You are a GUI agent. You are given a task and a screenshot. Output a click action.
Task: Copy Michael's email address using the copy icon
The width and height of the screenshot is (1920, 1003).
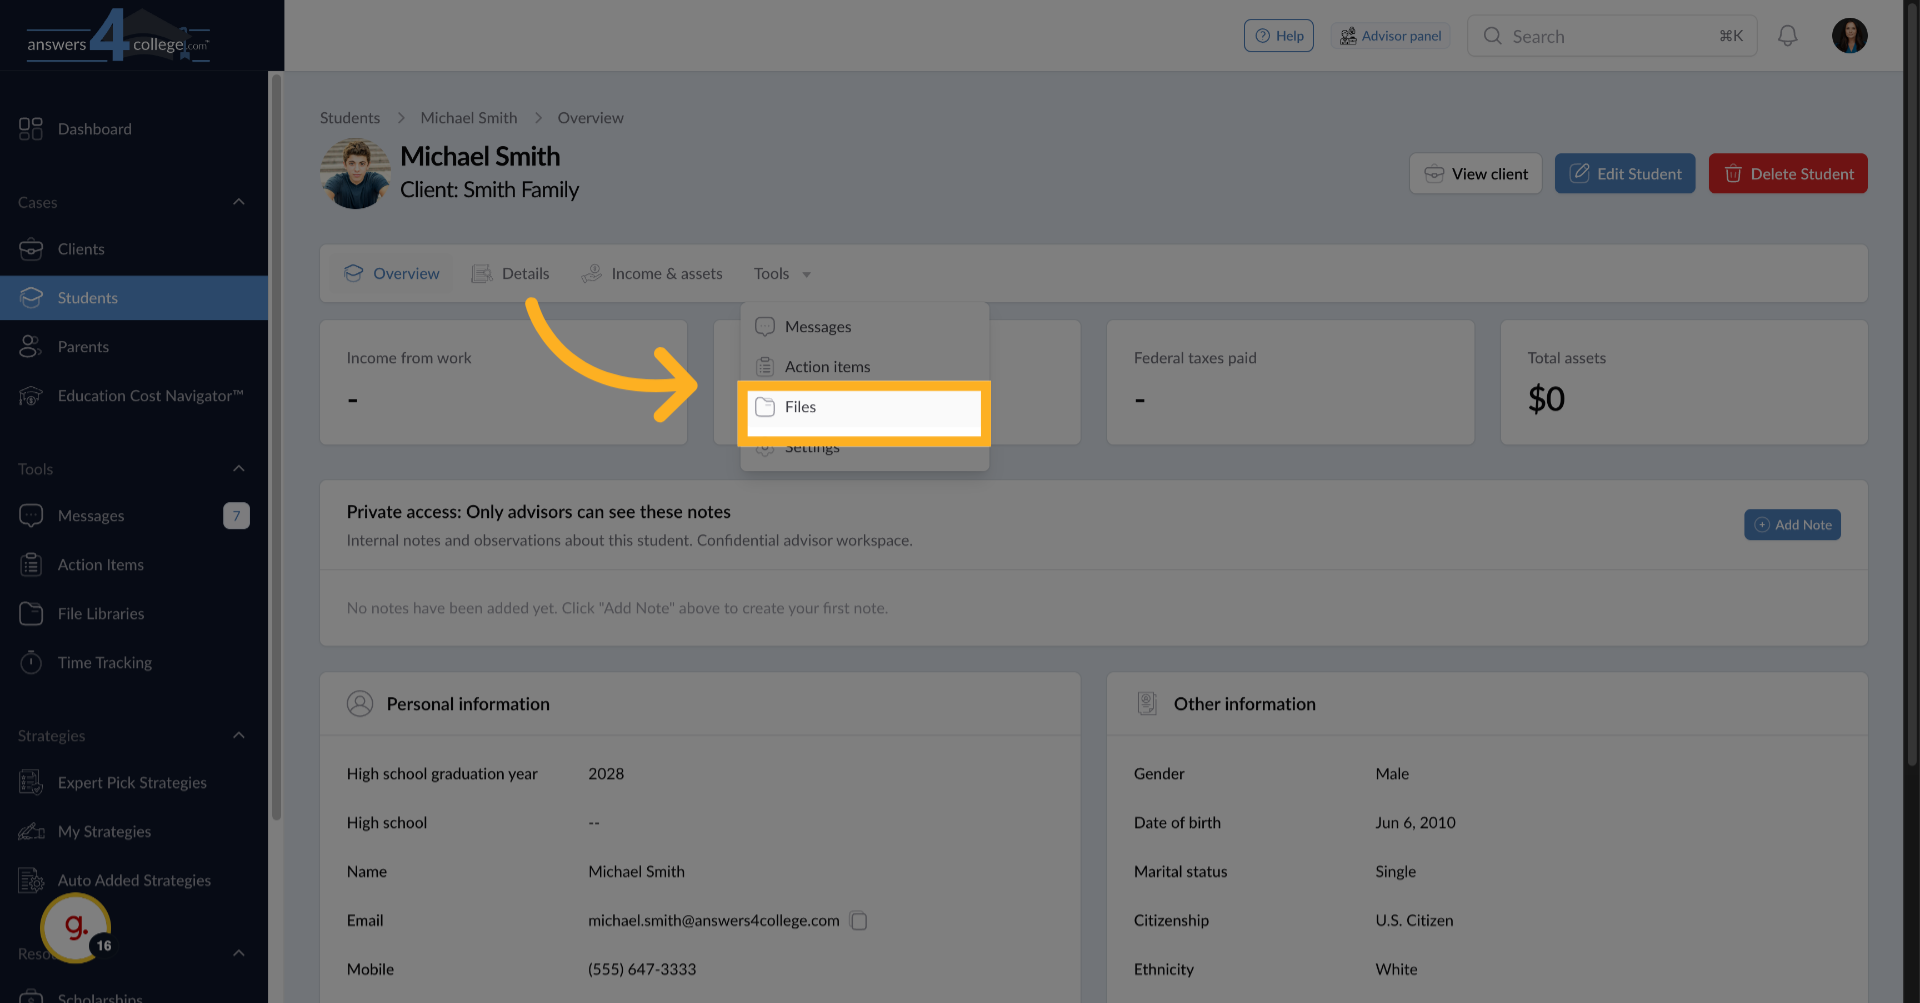(x=858, y=920)
